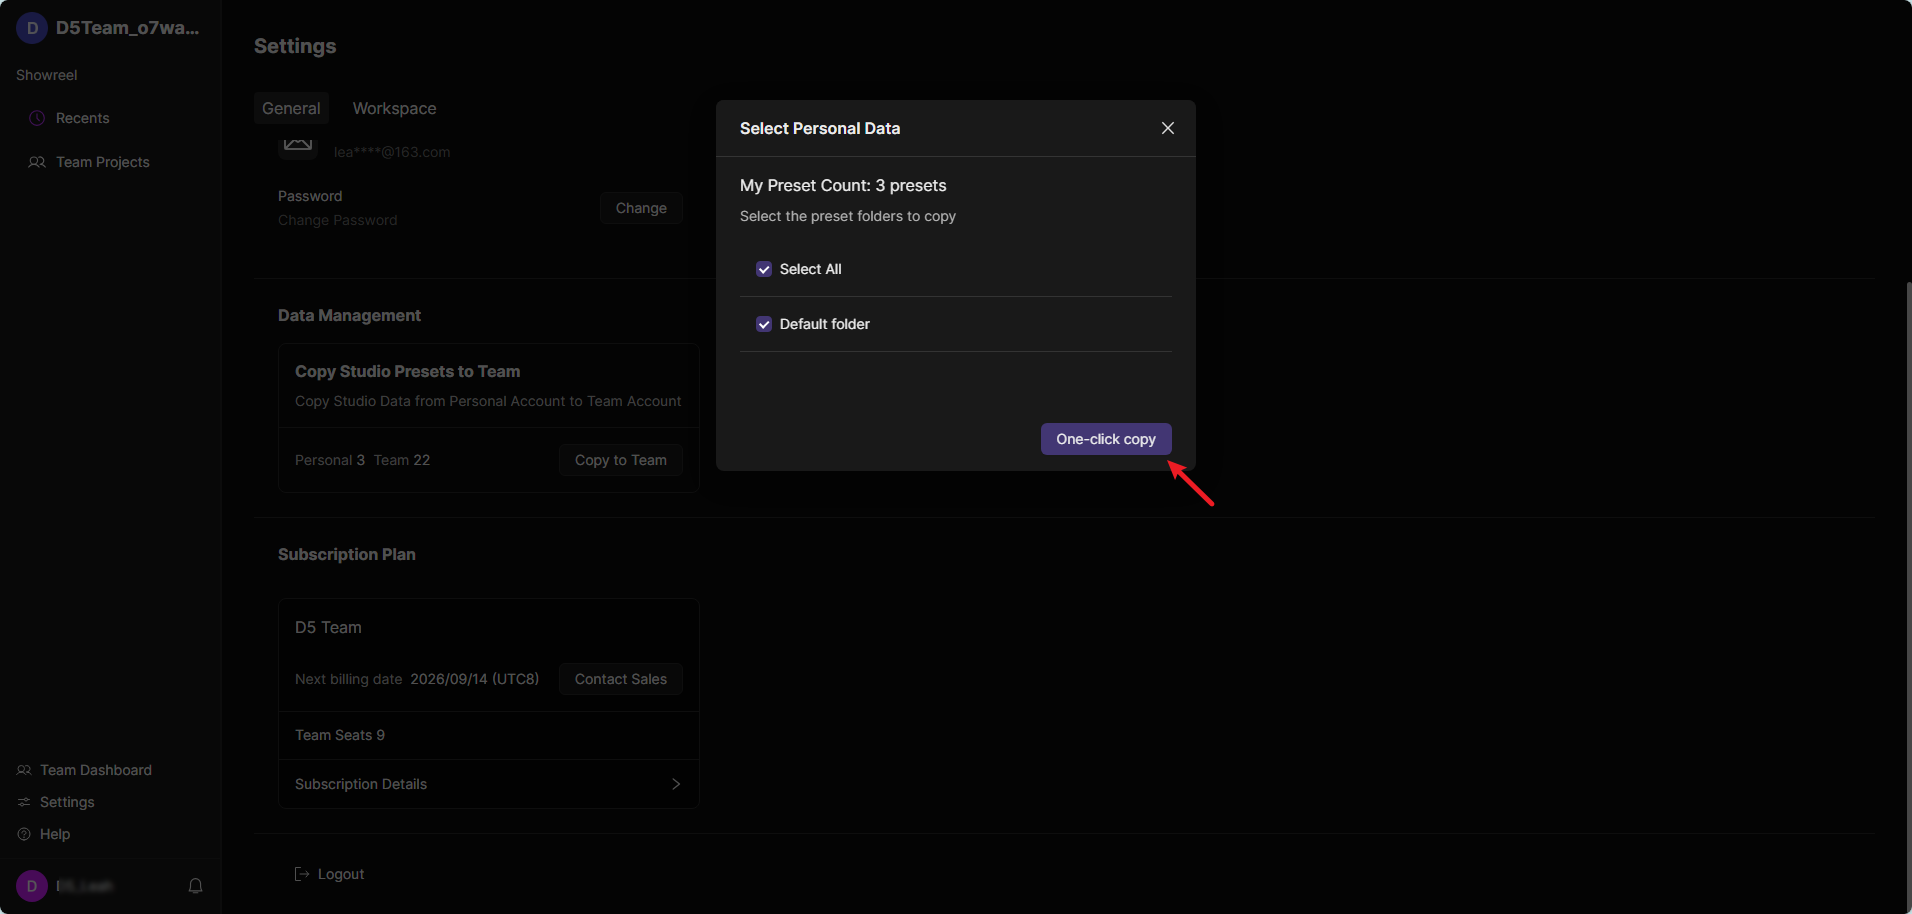
Task: Click the 'D5 Team' plan name
Action: [328, 627]
